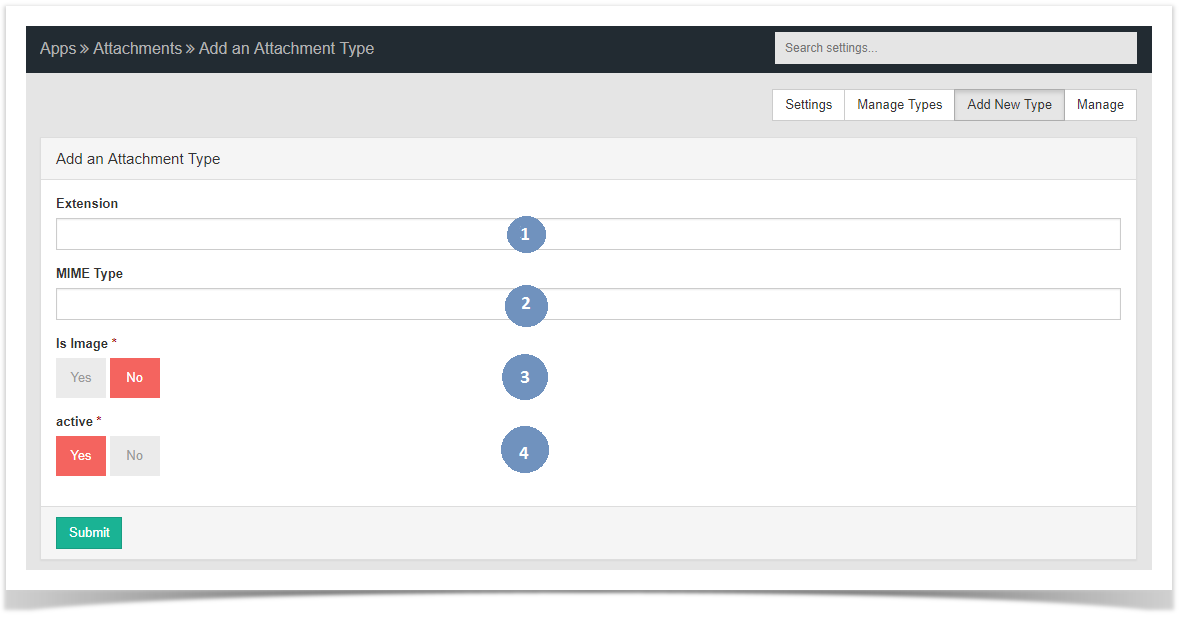Open Attachments breadcrumb link
The width and height of the screenshot is (1186, 619).
tap(138, 48)
